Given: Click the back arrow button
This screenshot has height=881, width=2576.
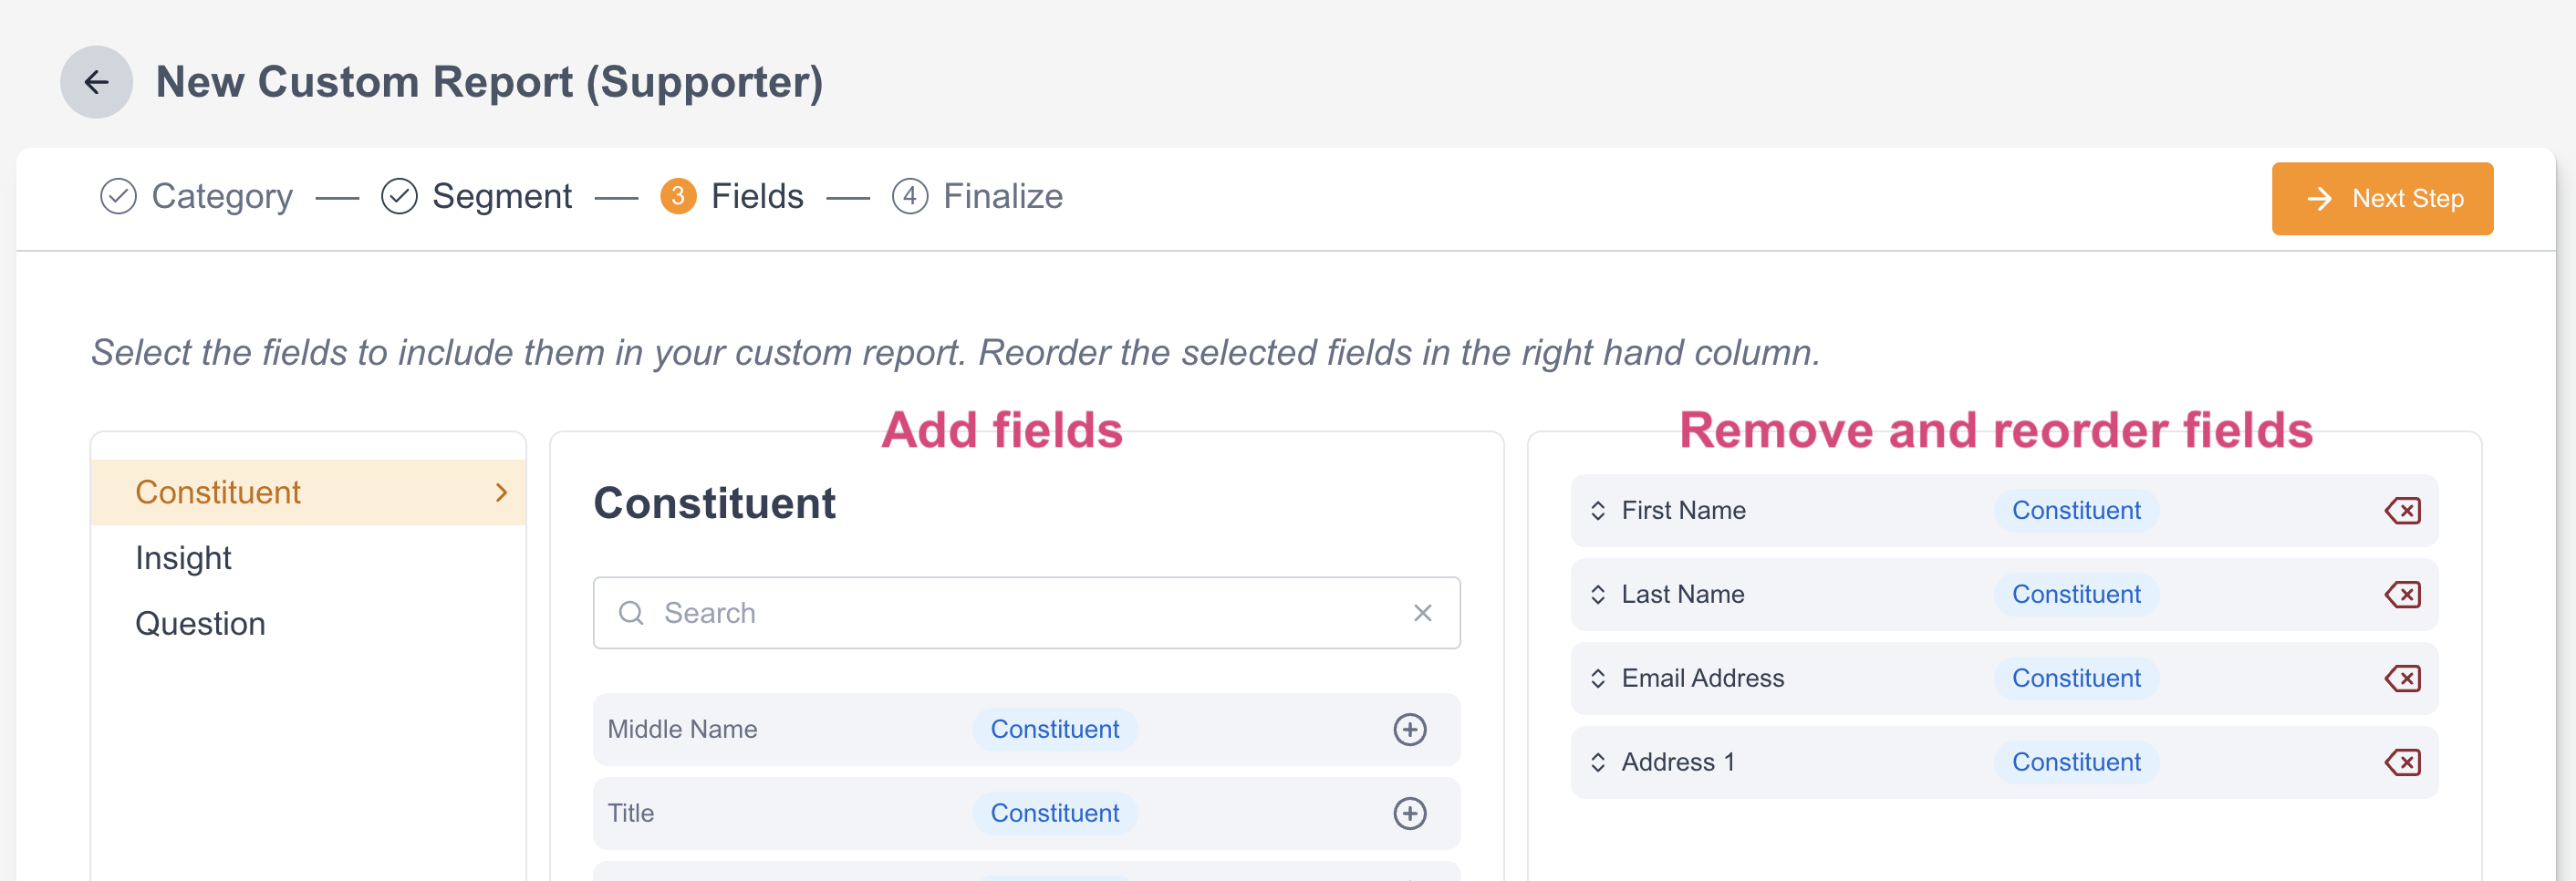Looking at the screenshot, I should pos(96,82).
